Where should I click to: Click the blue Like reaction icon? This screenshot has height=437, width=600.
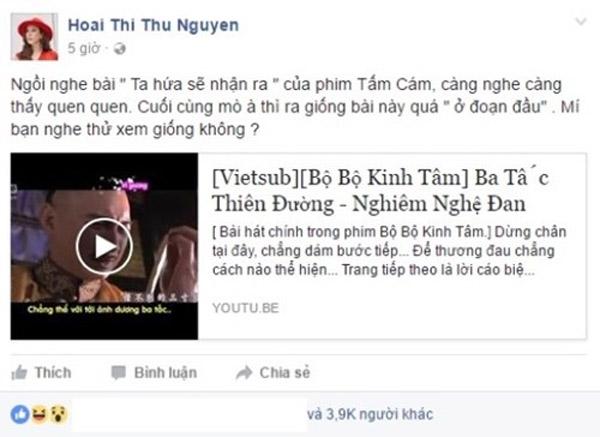pos(20,414)
